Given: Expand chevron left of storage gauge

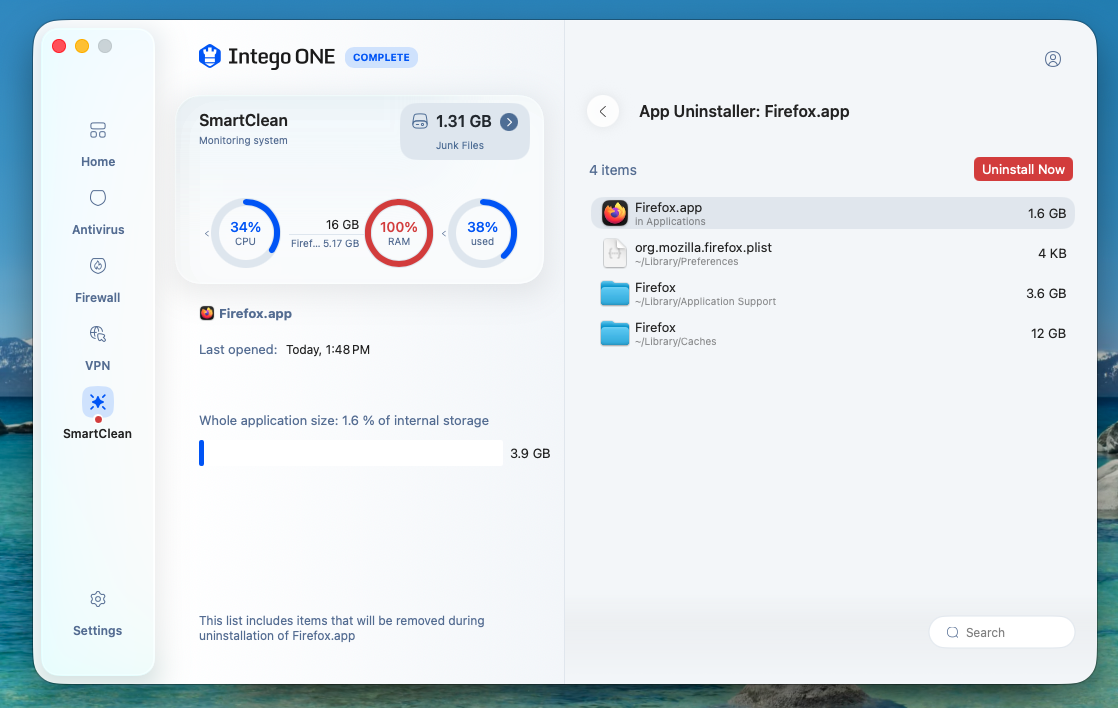Looking at the screenshot, I should [443, 233].
